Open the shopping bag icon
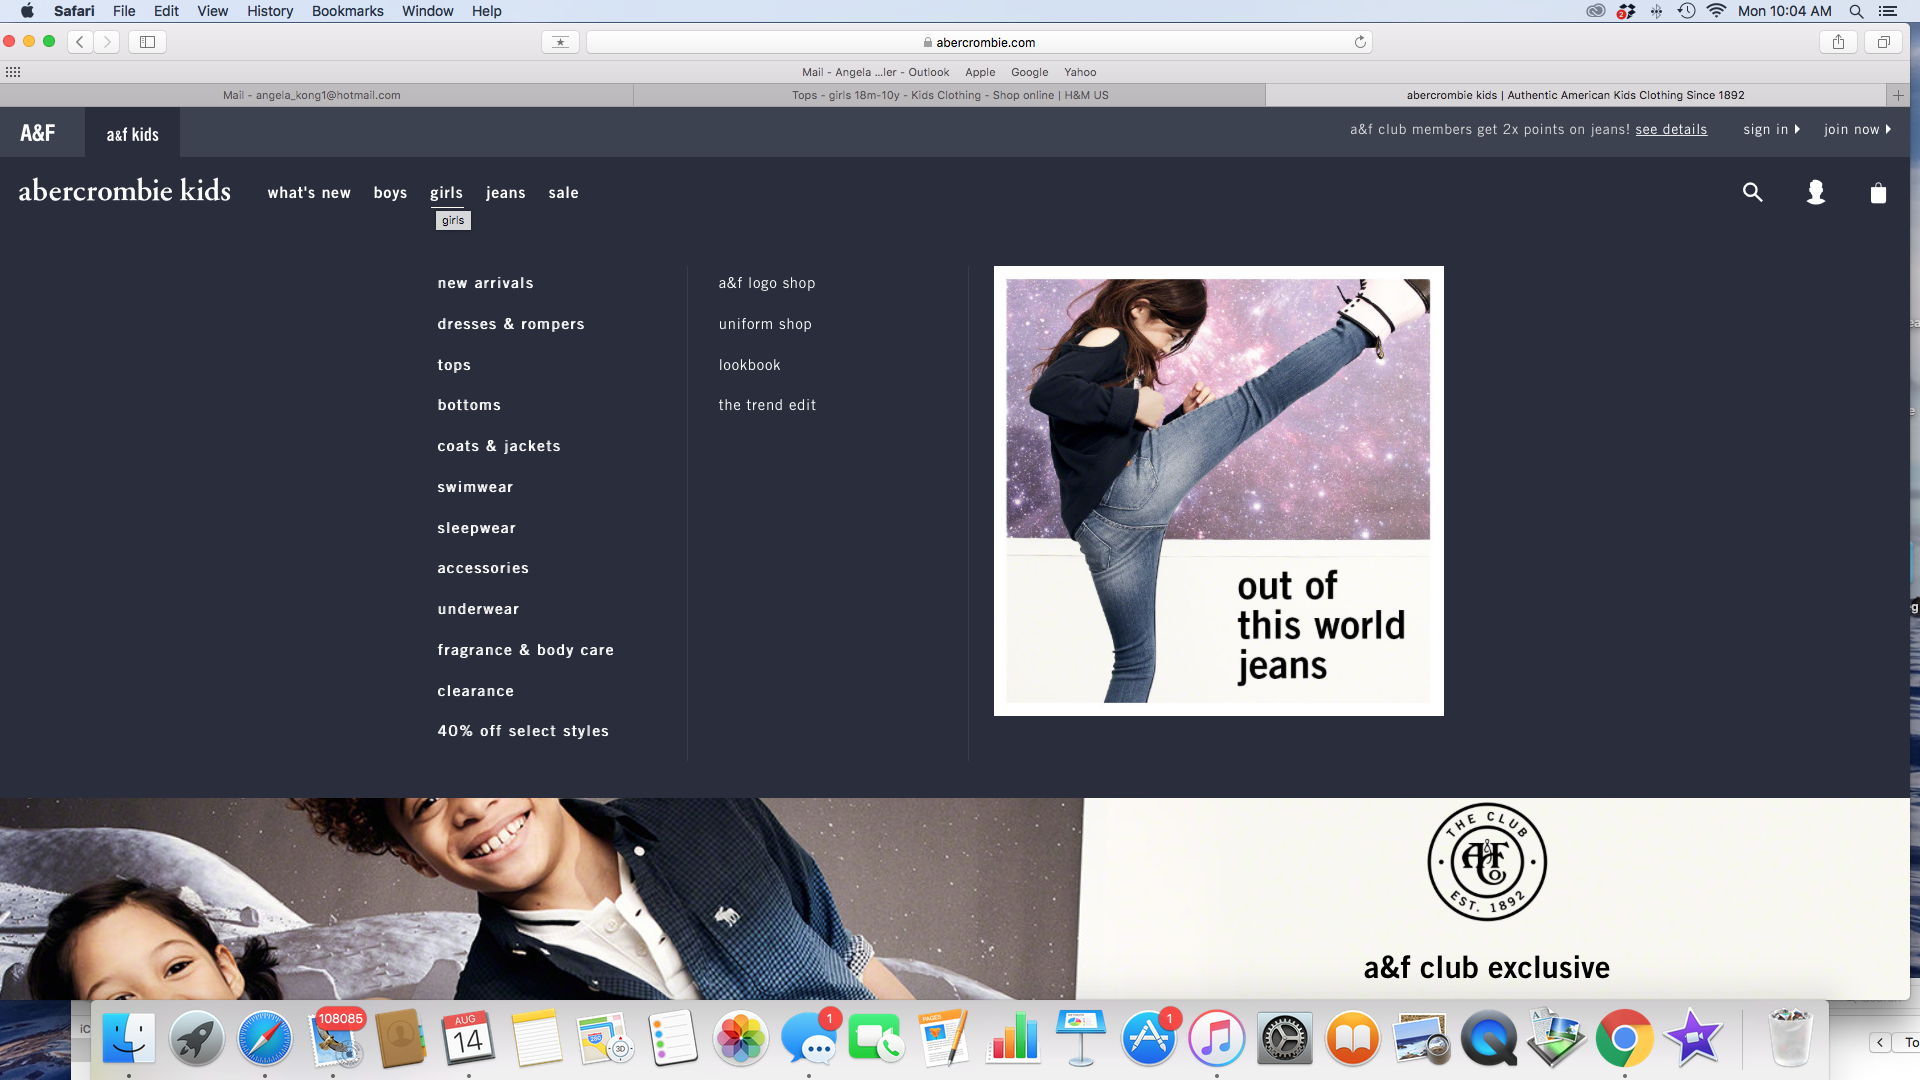Image resolution: width=1920 pixels, height=1080 pixels. coord(1878,192)
